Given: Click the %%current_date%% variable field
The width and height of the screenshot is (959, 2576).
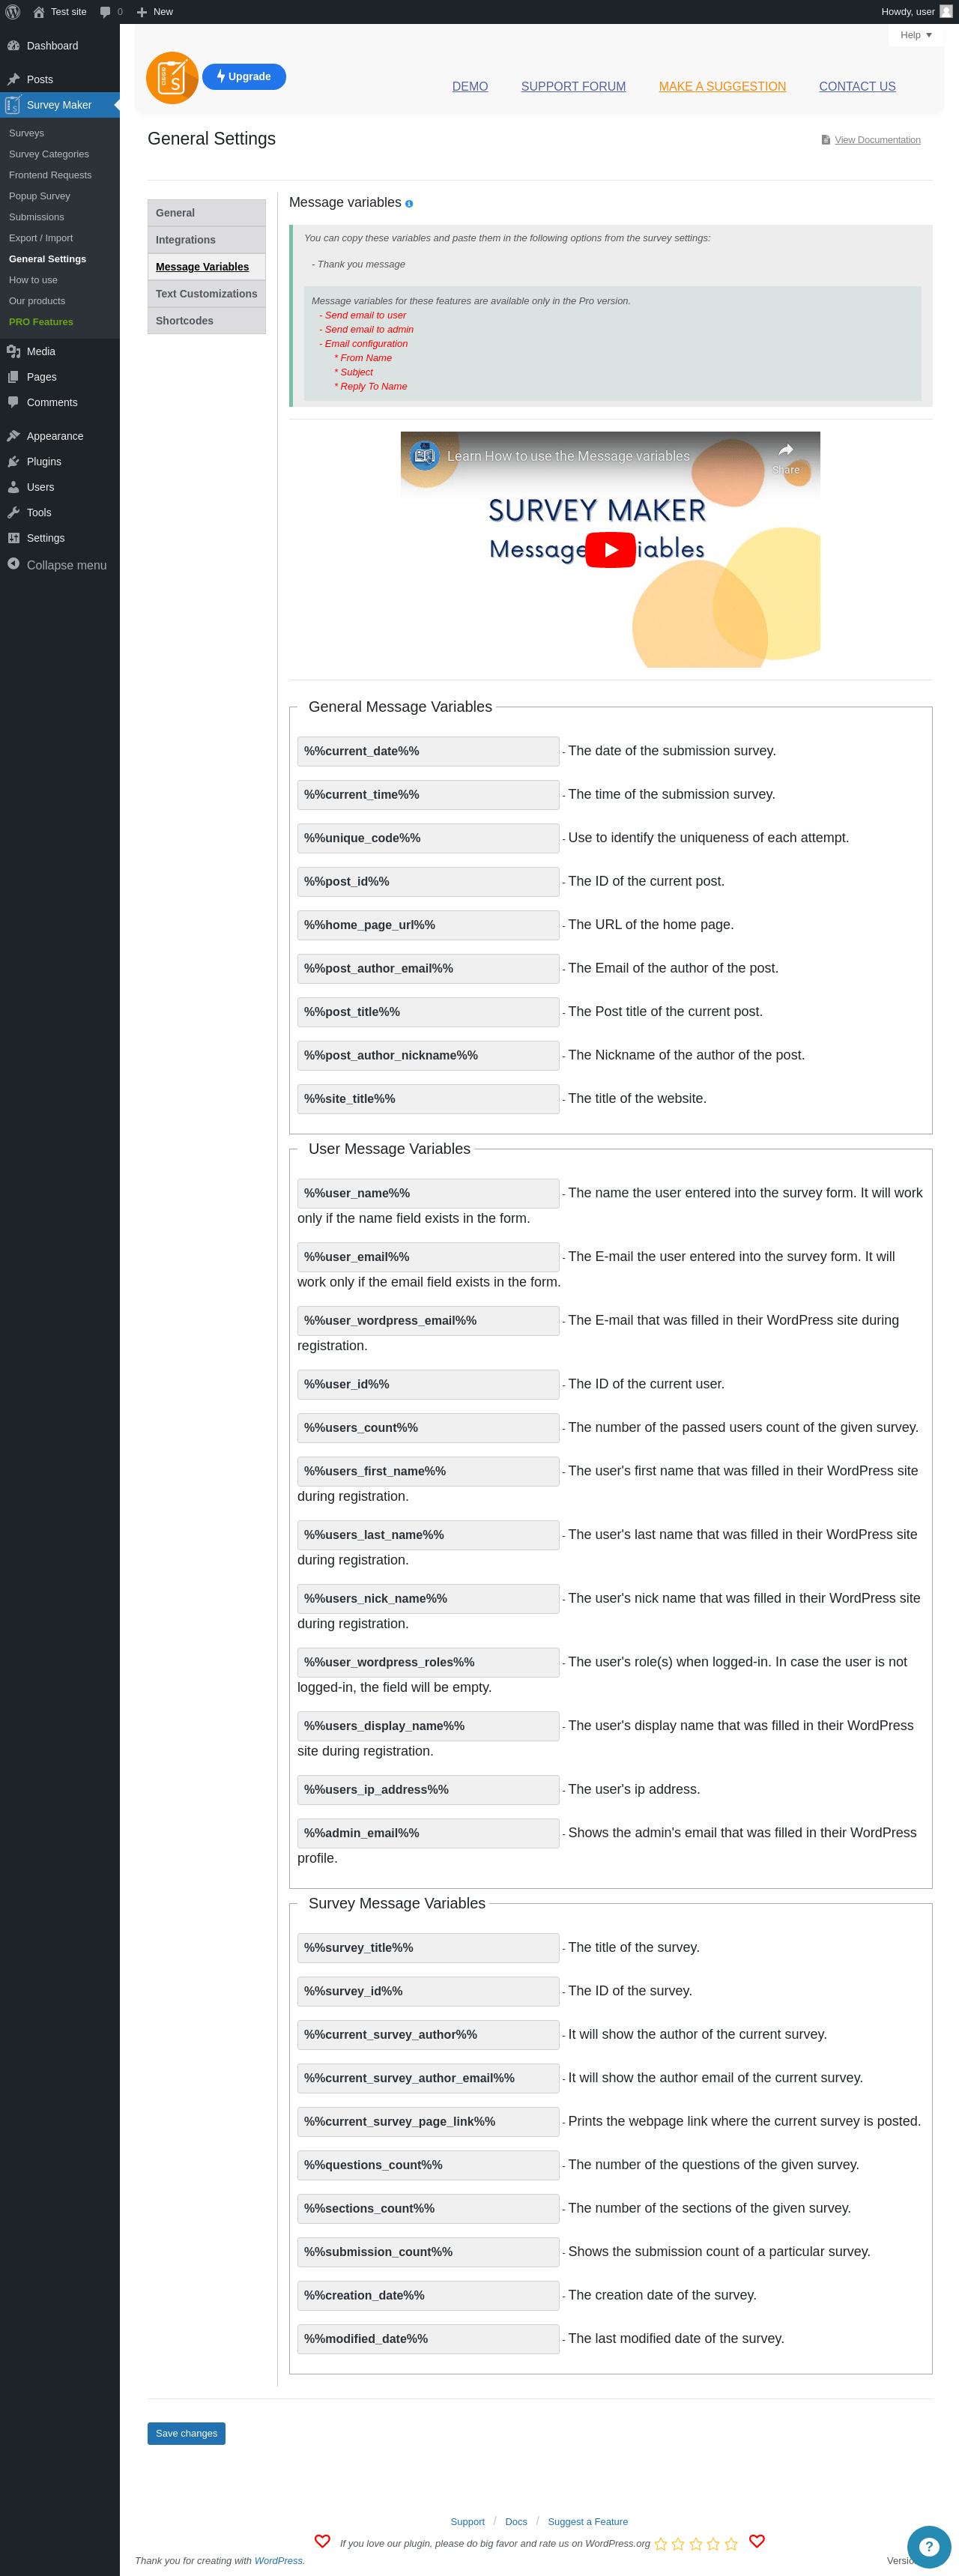Looking at the screenshot, I should (x=428, y=751).
